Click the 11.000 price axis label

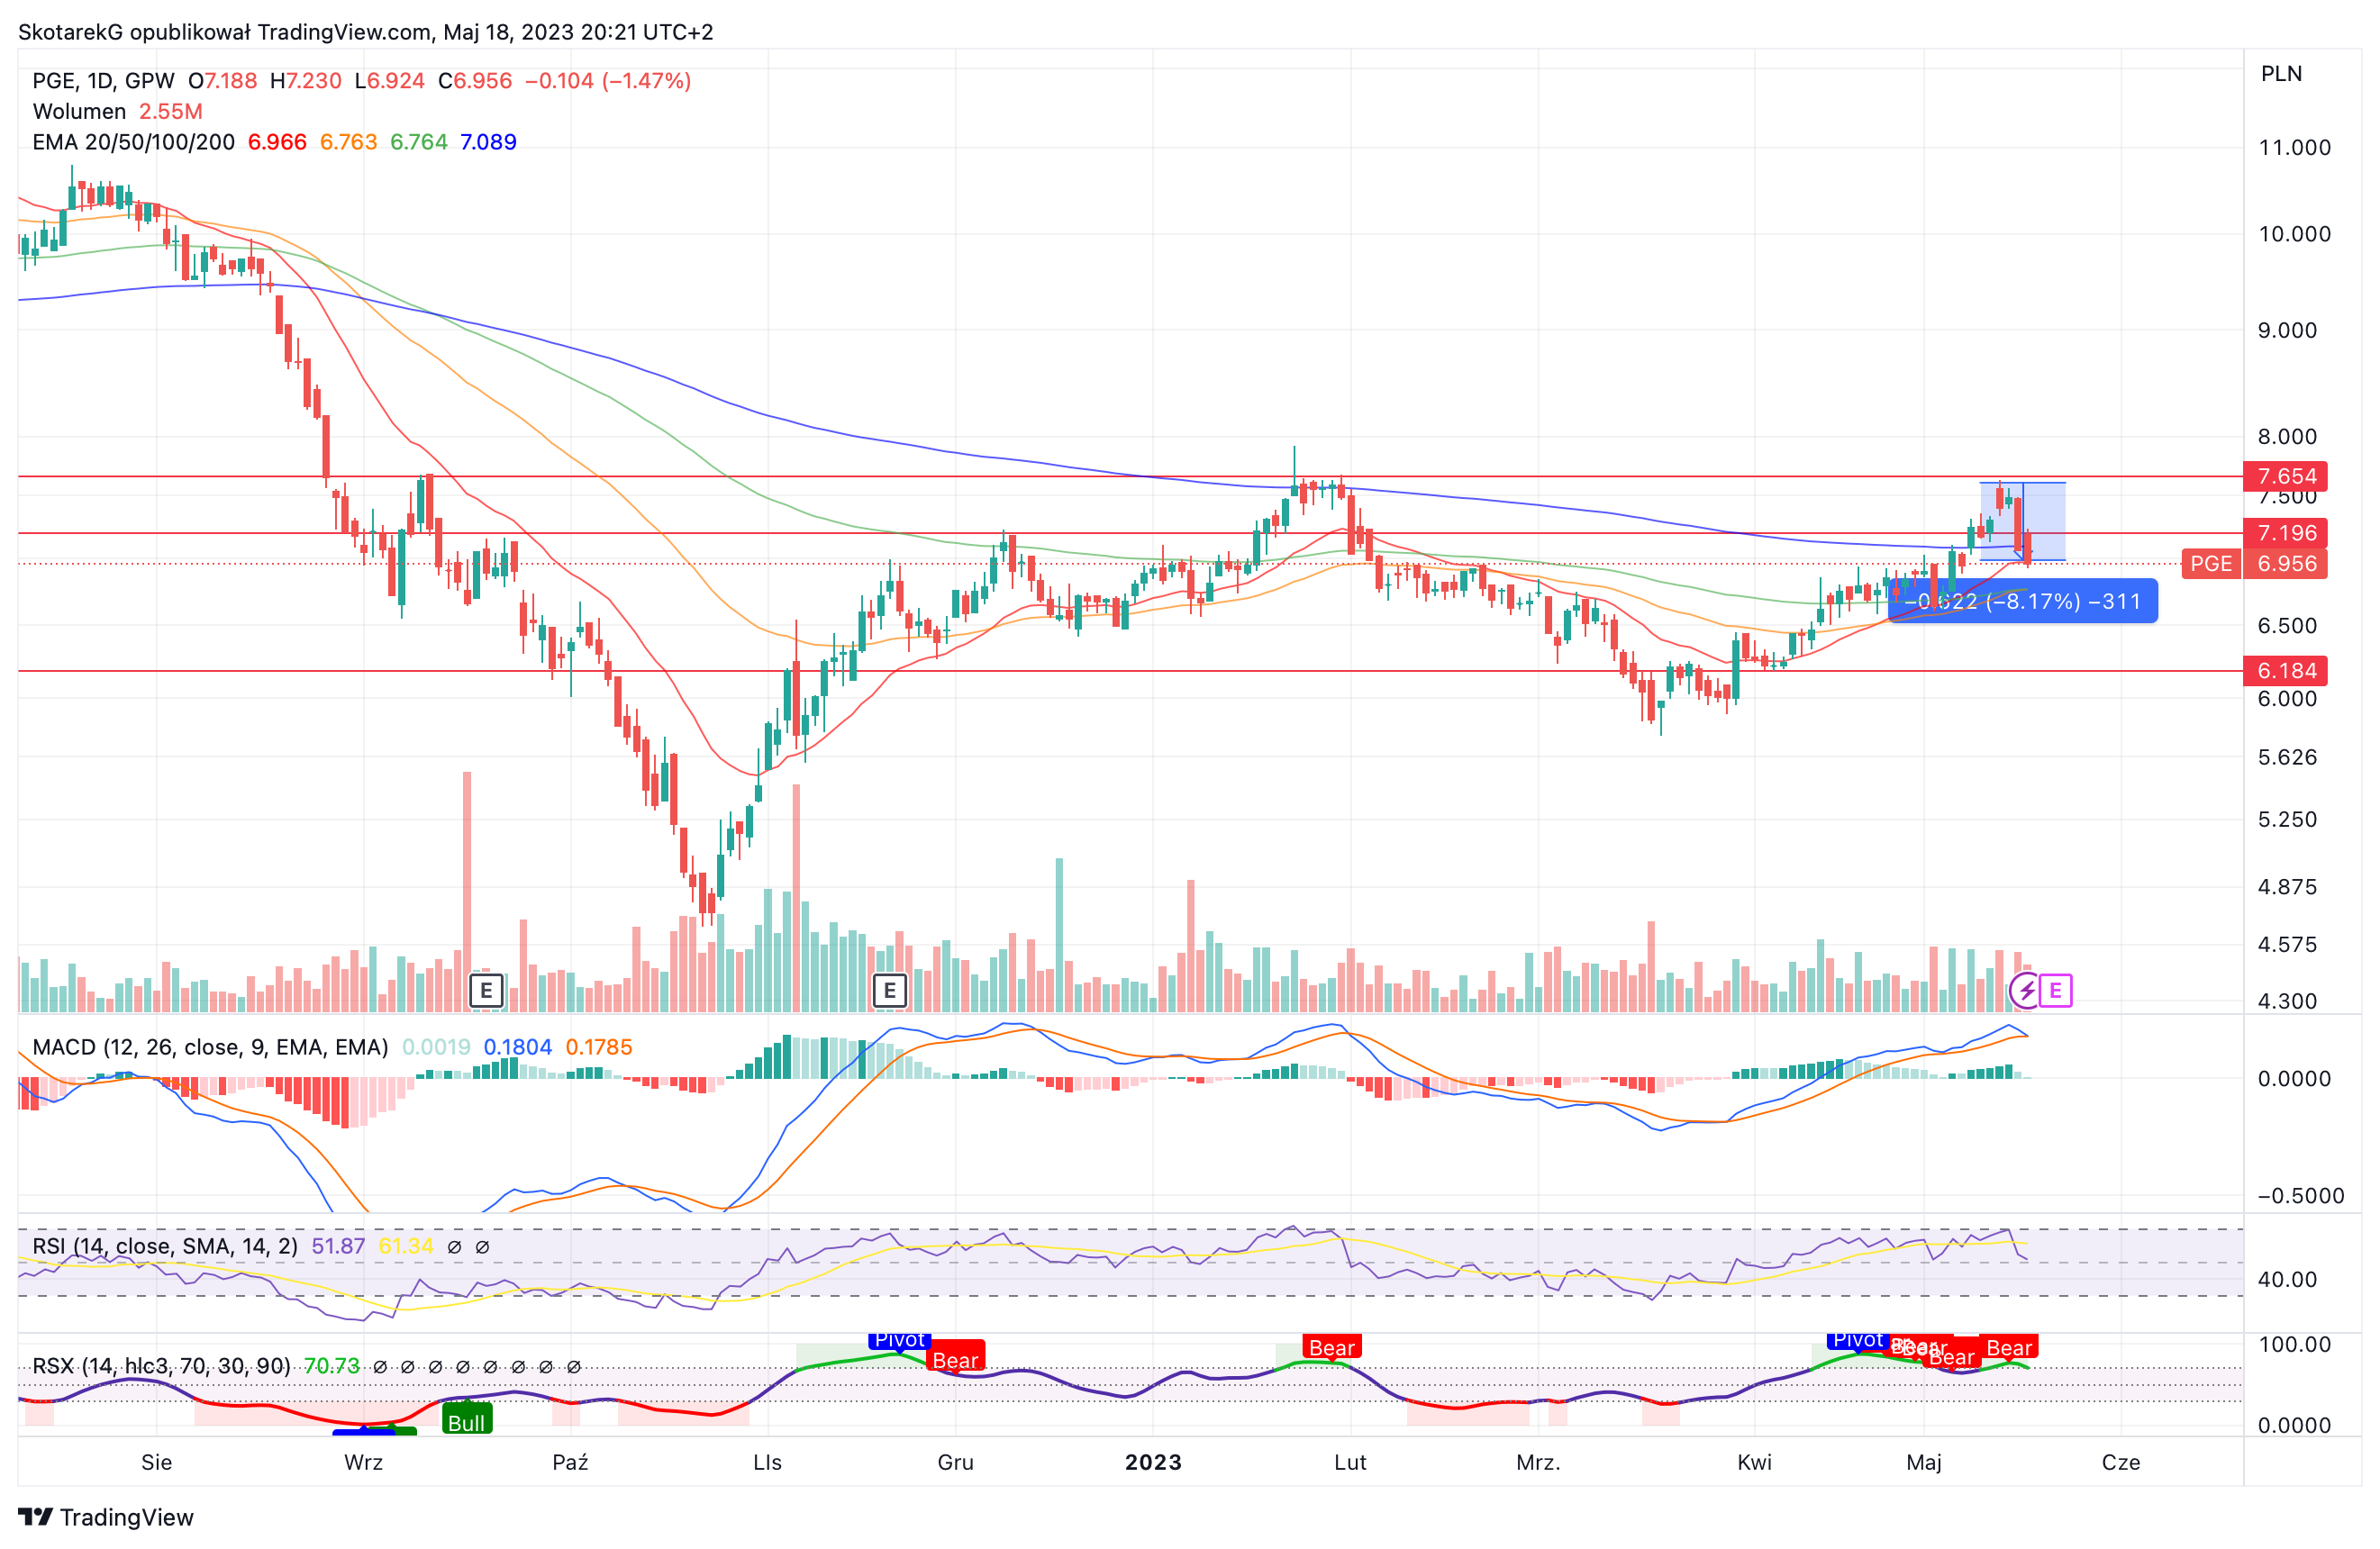tap(2294, 148)
